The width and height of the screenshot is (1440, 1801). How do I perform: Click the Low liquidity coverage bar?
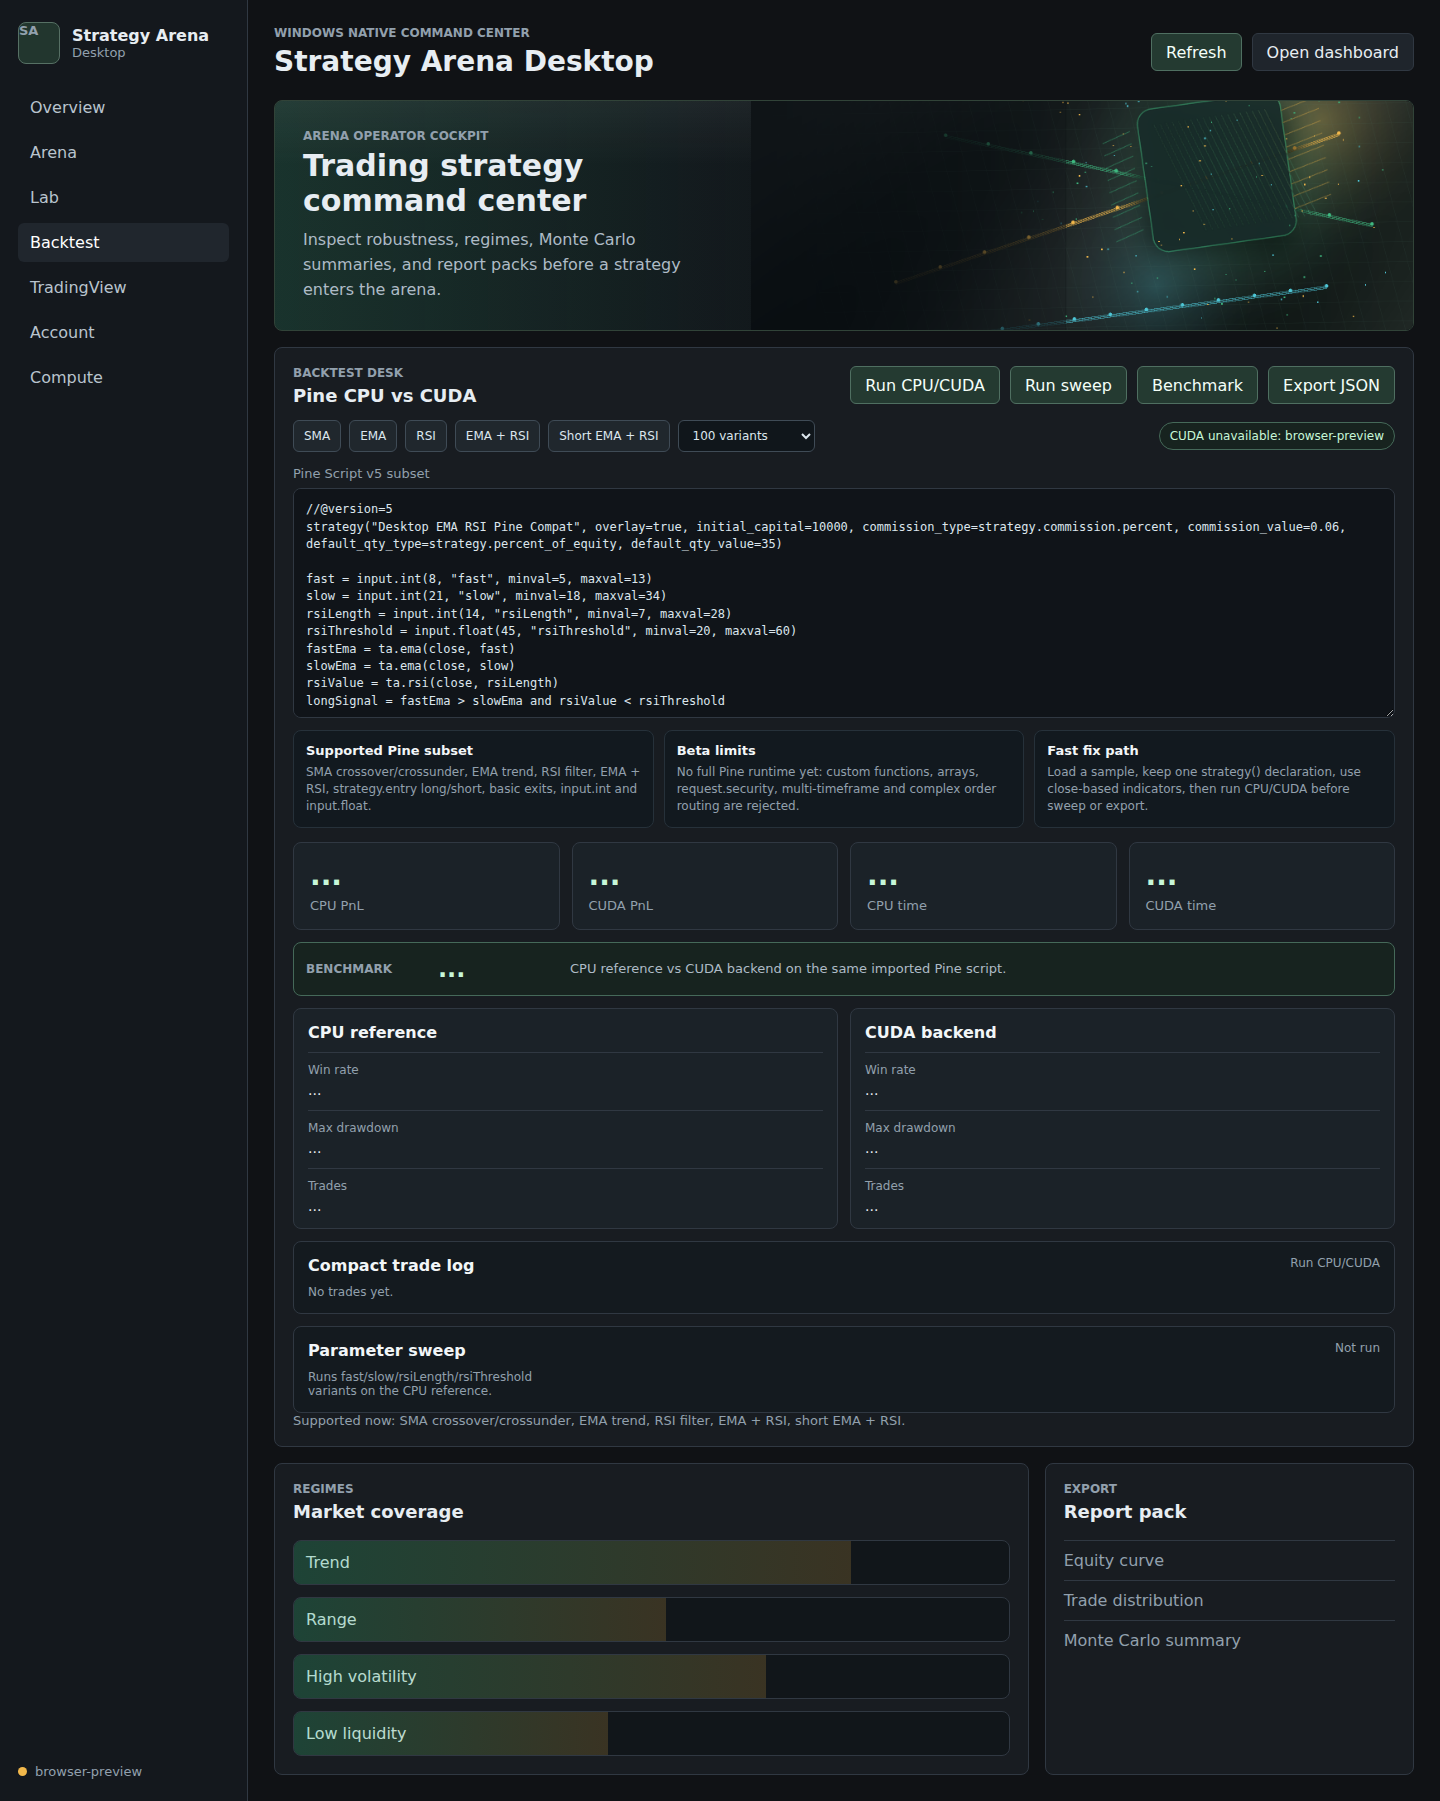651,1733
